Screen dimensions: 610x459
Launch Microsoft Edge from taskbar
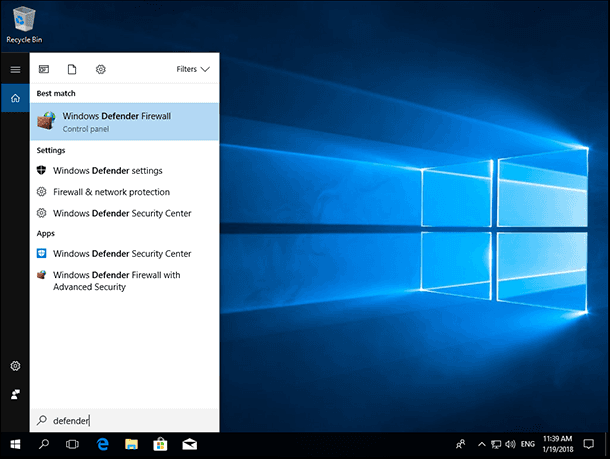[103, 444]
